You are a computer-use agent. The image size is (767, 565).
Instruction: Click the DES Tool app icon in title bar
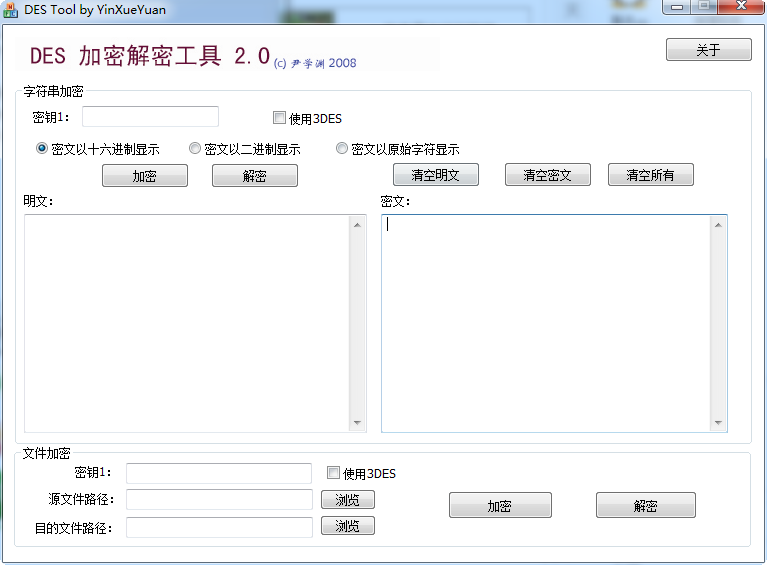pyautogui.click(x=10, y=10)
